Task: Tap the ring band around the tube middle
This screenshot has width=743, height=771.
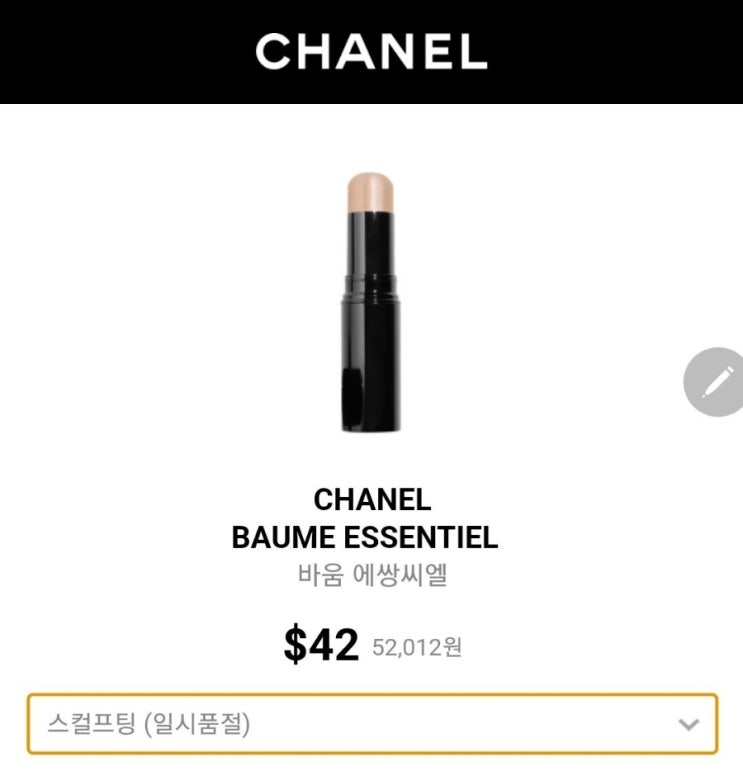Action: (371, 284)
